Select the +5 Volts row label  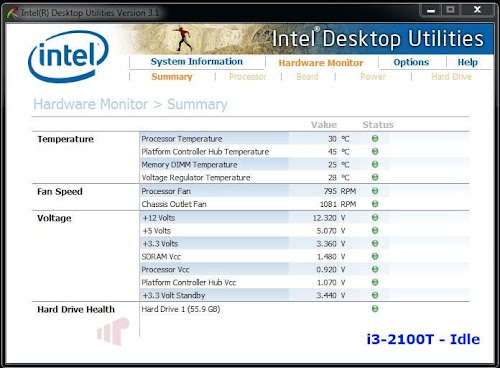coord(156,231)
